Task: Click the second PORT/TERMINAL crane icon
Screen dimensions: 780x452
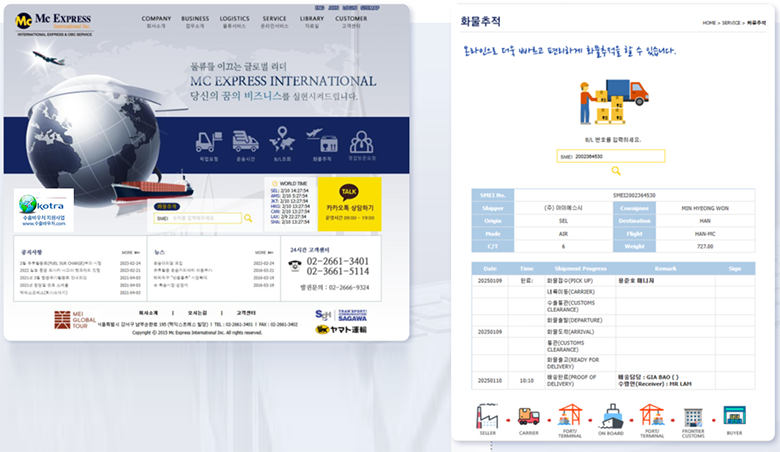Action: [x=652, y=416]
